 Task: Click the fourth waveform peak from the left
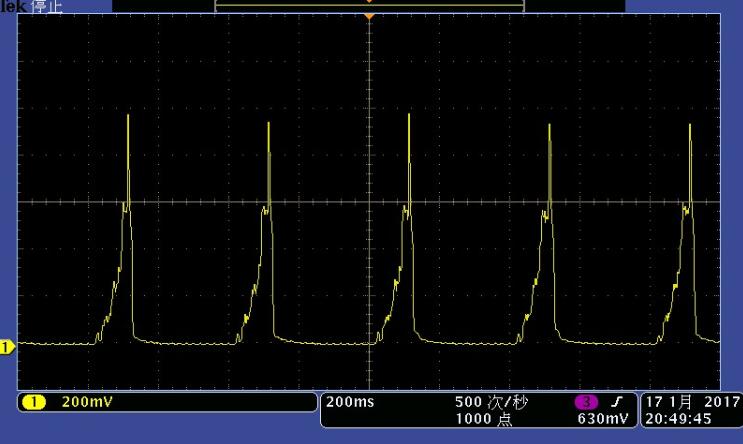(x=548, y=125)
